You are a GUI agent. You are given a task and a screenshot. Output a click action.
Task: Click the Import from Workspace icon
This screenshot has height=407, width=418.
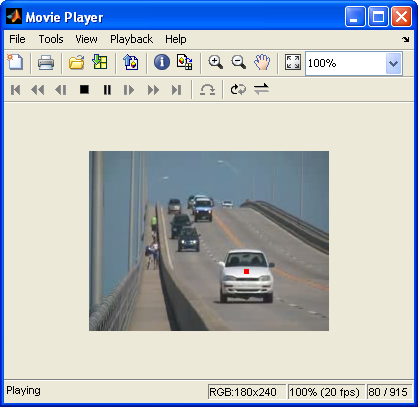tap(100, 62)
